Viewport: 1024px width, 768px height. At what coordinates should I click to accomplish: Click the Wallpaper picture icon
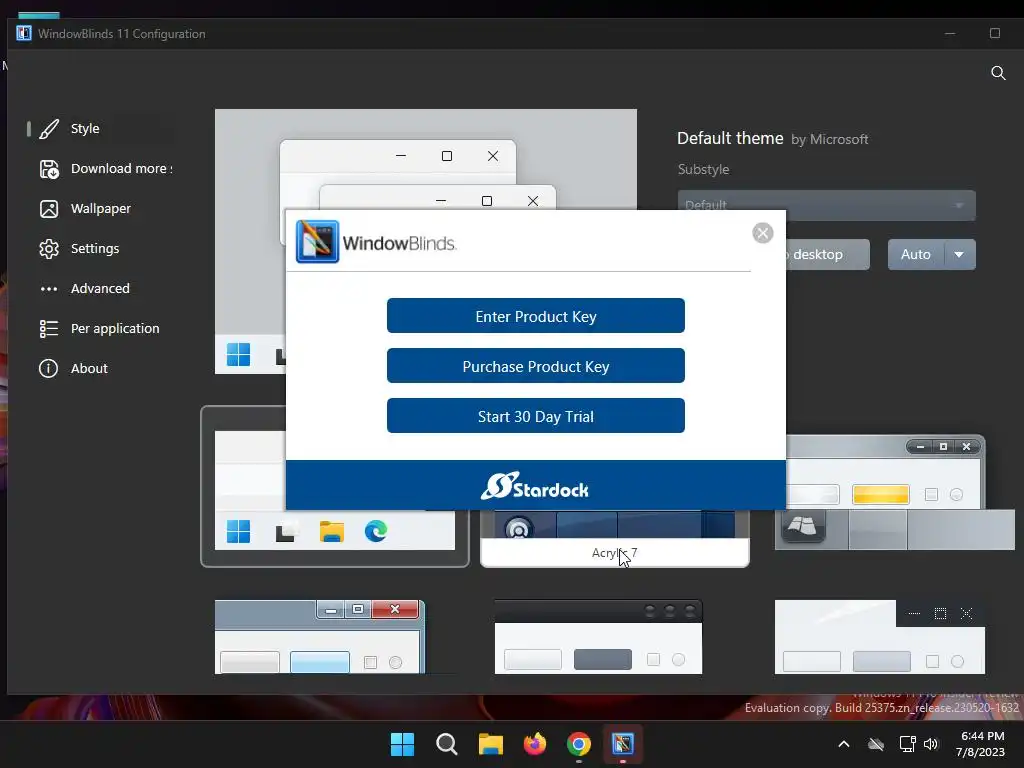[x=49, y=209]
